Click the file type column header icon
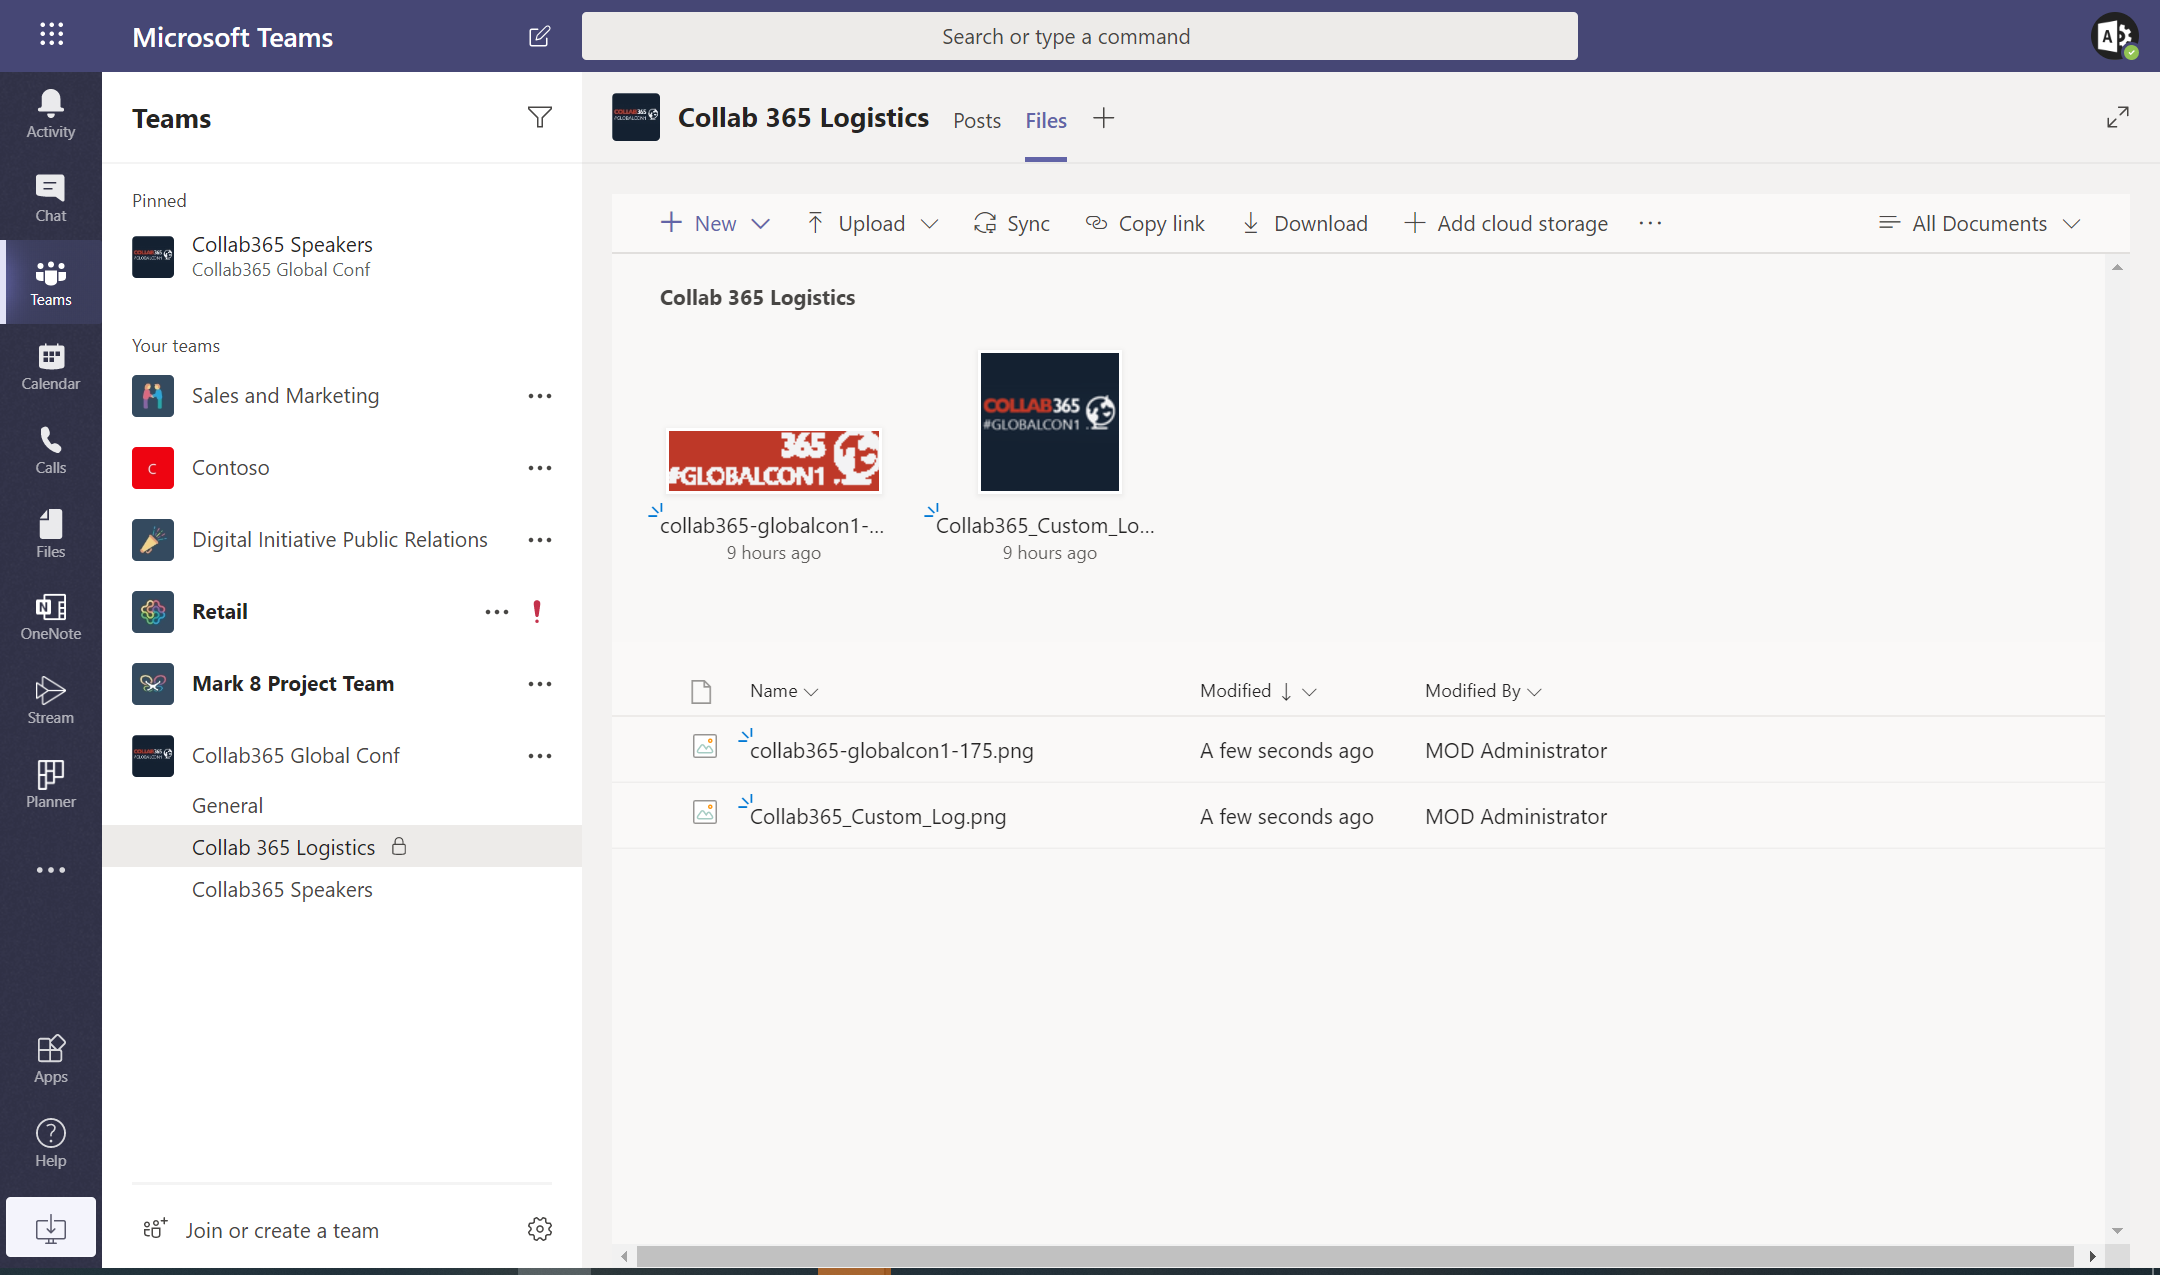This screenshot has height=1275, width=2160. (701, 691)
